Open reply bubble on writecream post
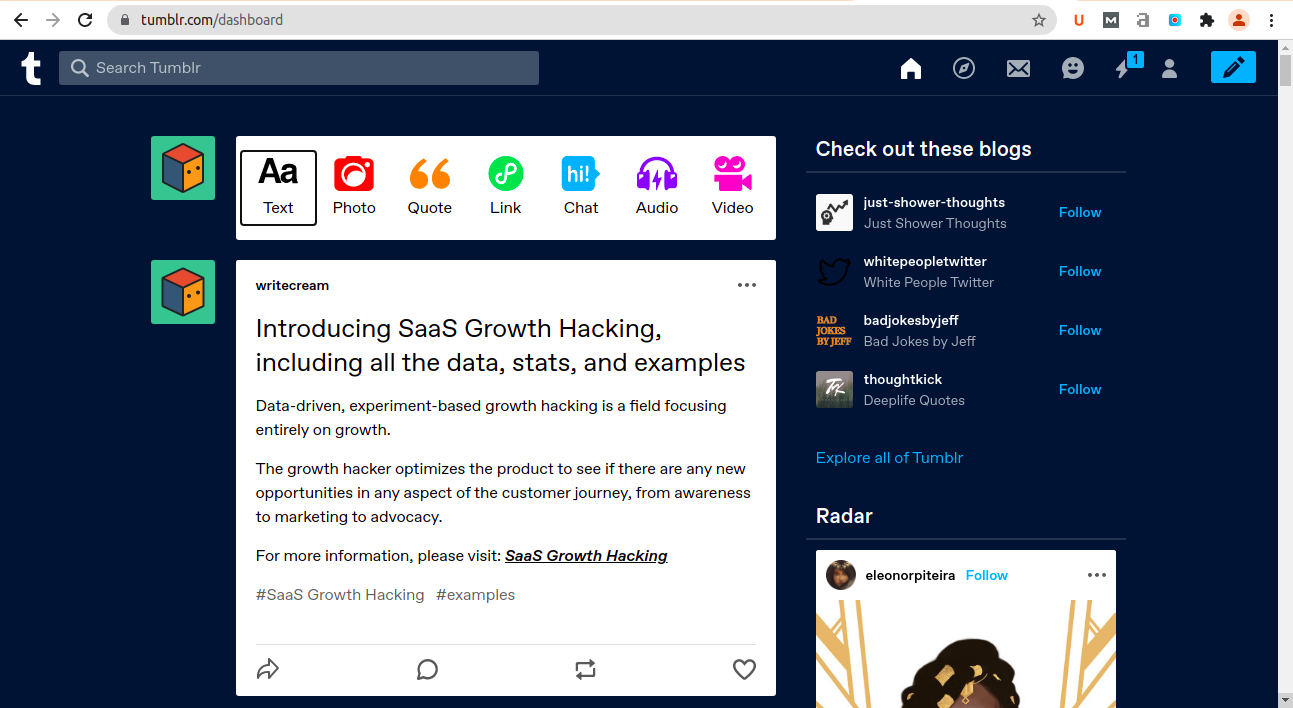This screenshot has height=708, width=1293. (427, 669)
